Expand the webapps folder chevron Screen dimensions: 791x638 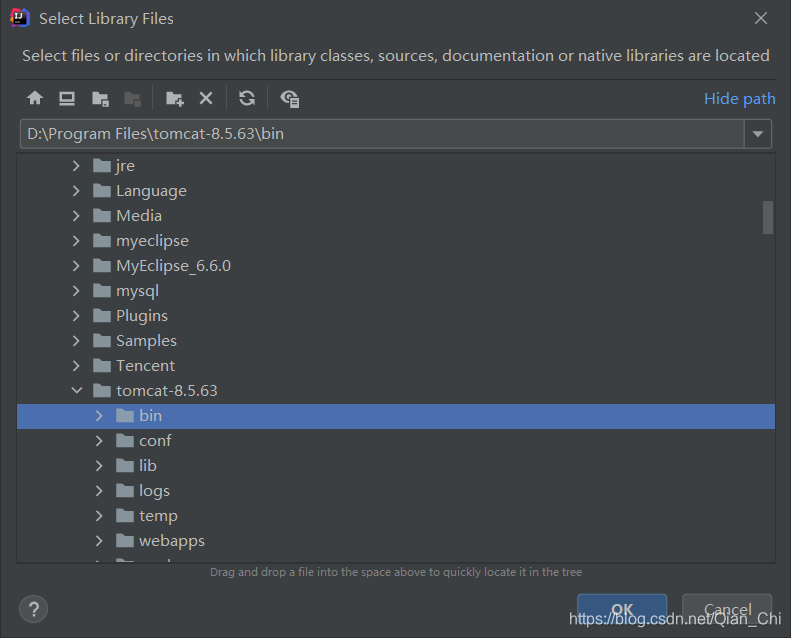click(x=99, y=541)
